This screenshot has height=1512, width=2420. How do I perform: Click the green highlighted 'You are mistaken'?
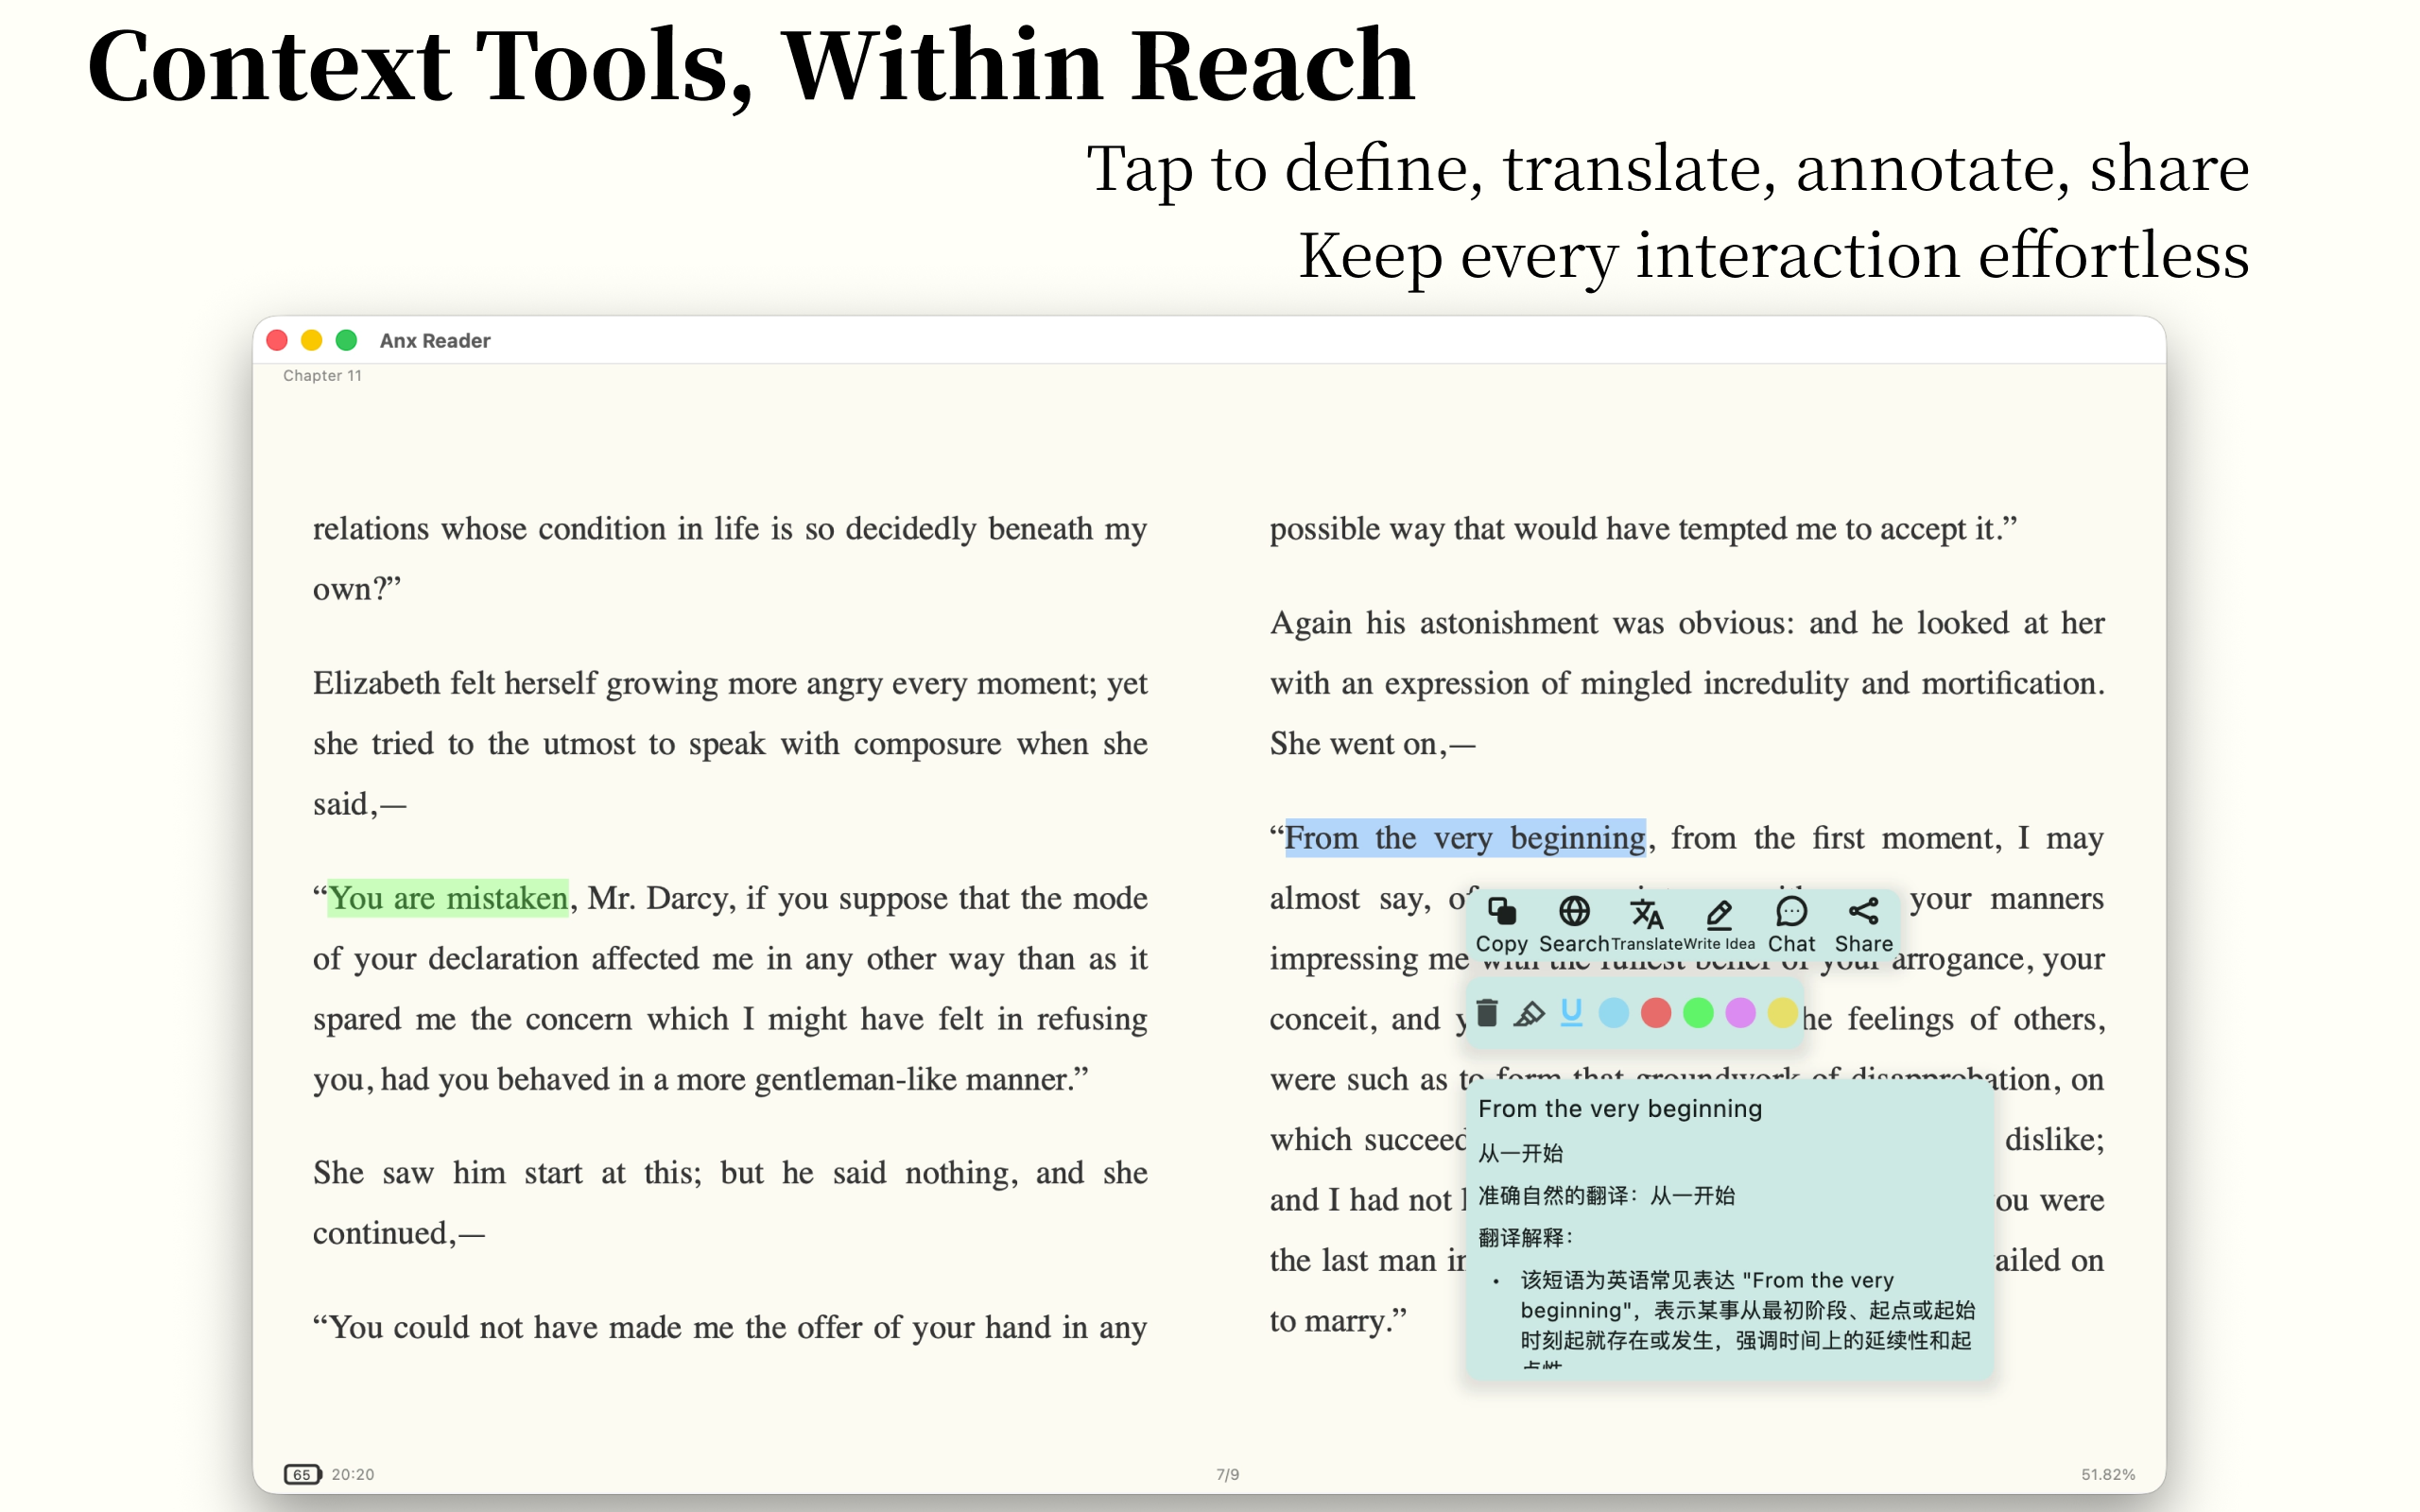[x=448, y=898]
